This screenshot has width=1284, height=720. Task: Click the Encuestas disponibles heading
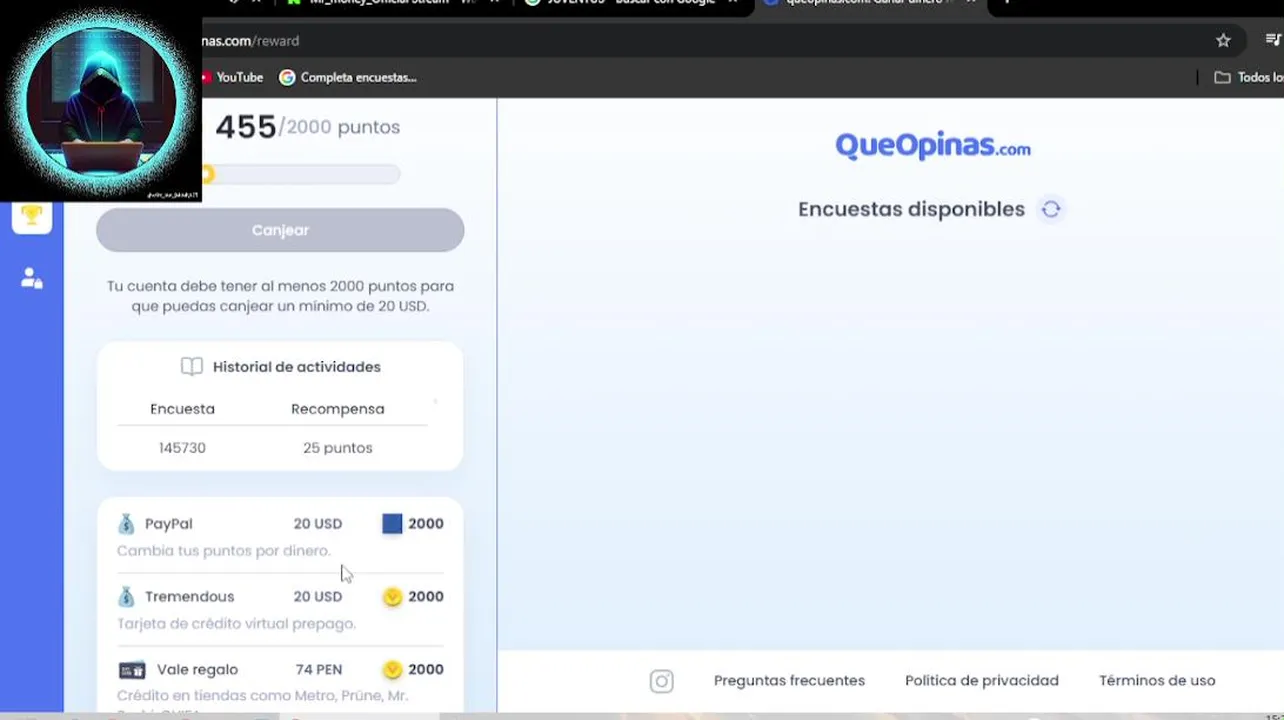[911, 209]
